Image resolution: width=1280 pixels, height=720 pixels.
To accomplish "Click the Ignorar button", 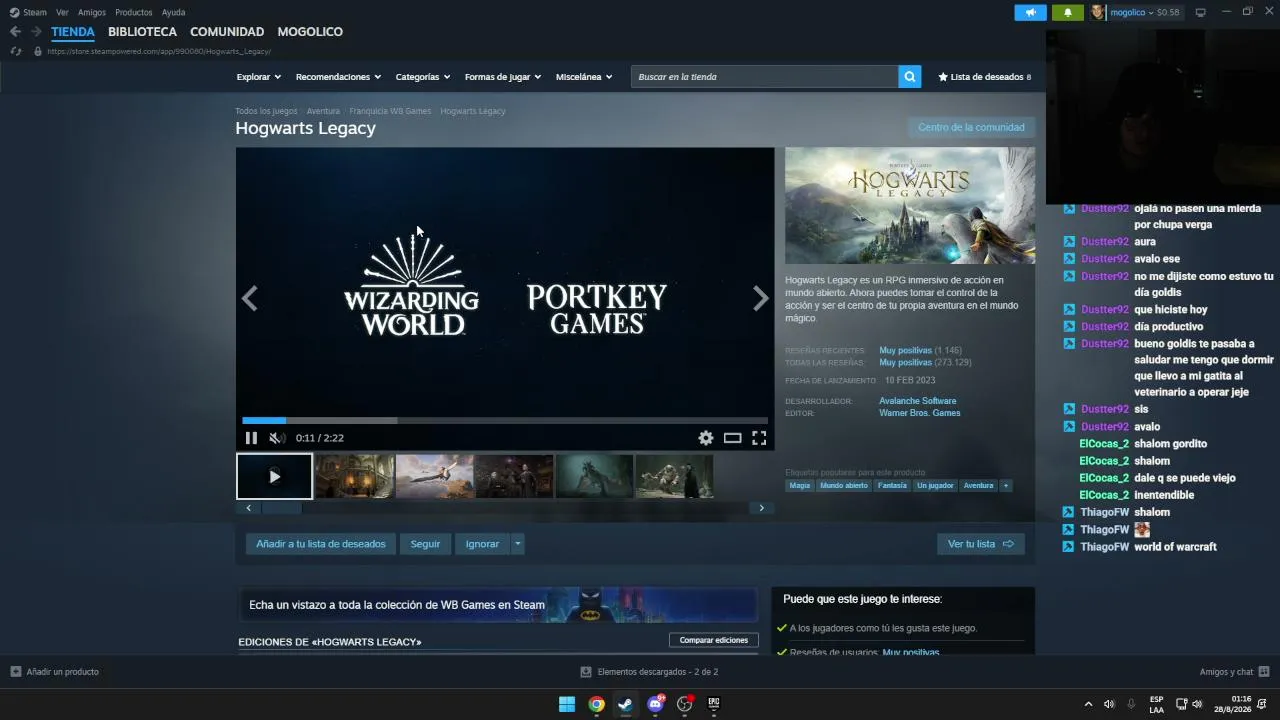I will tap(482, 544).
